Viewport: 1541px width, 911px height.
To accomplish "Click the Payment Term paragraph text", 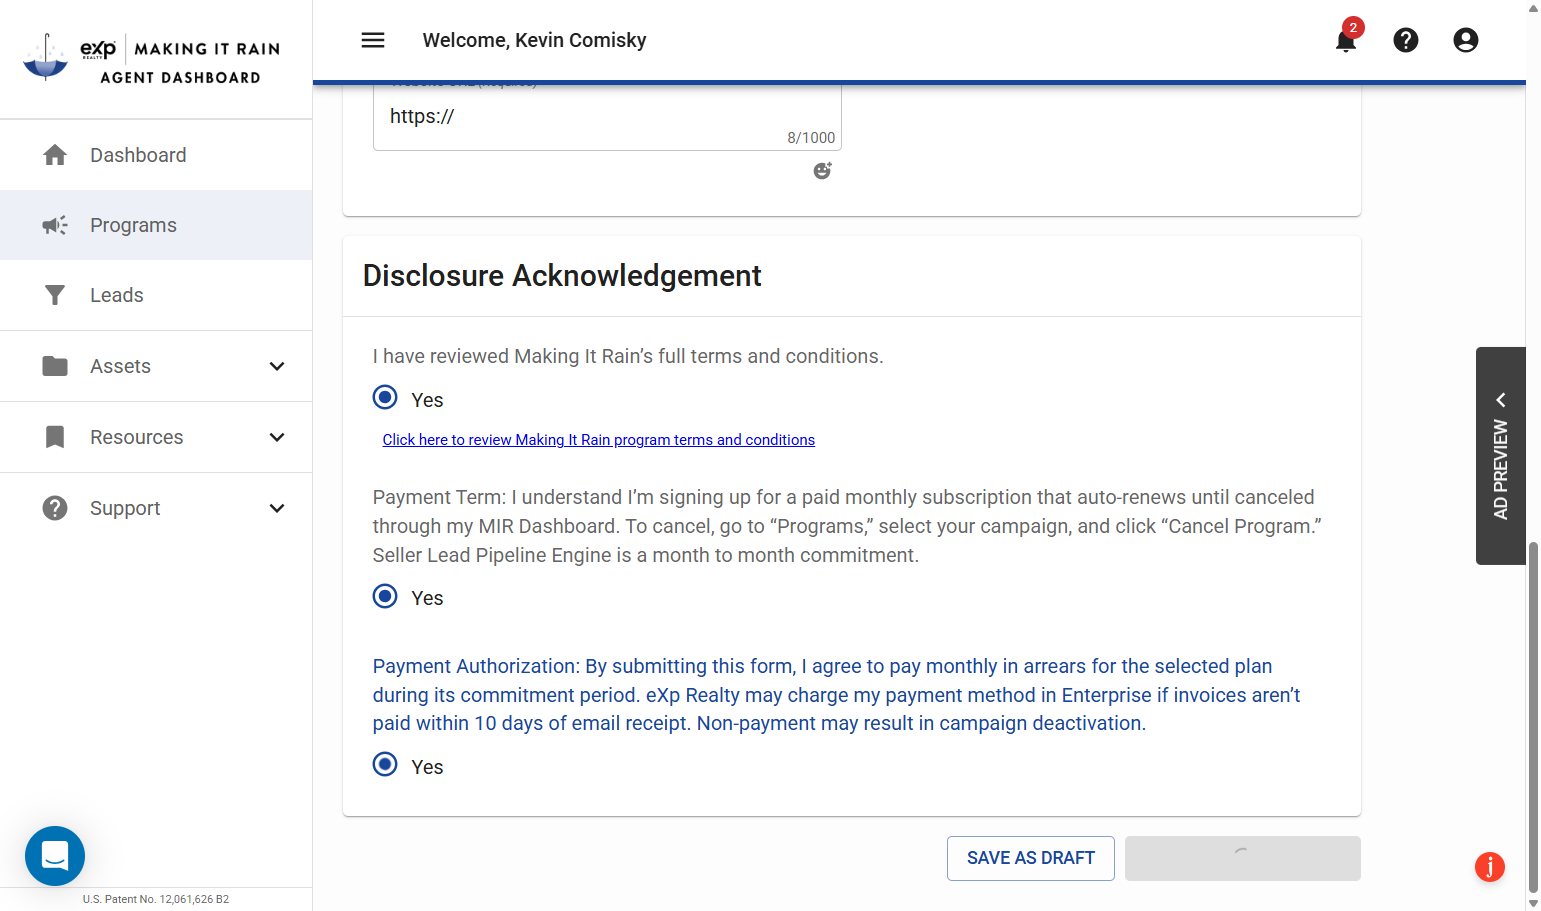I will [847, 526].
